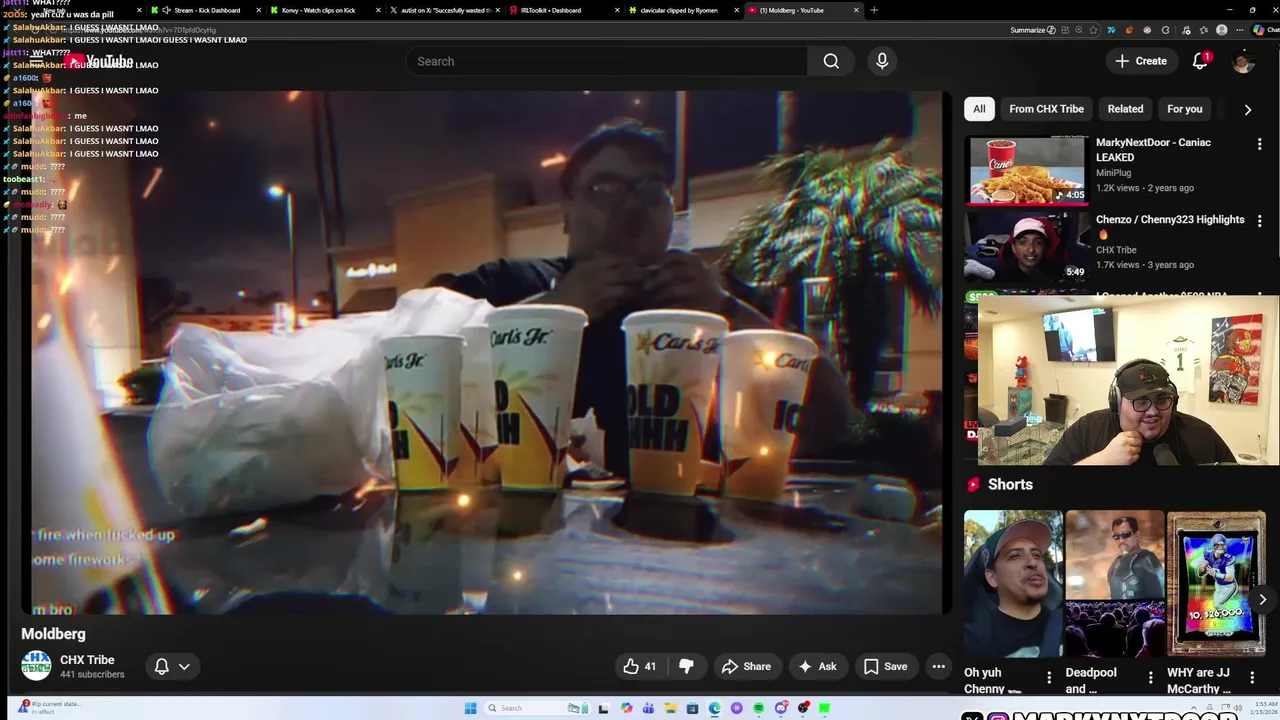Open Microsoft Edge from the taskbar
The width and height of the screenshot is (1280, 720).
[715, 708]
